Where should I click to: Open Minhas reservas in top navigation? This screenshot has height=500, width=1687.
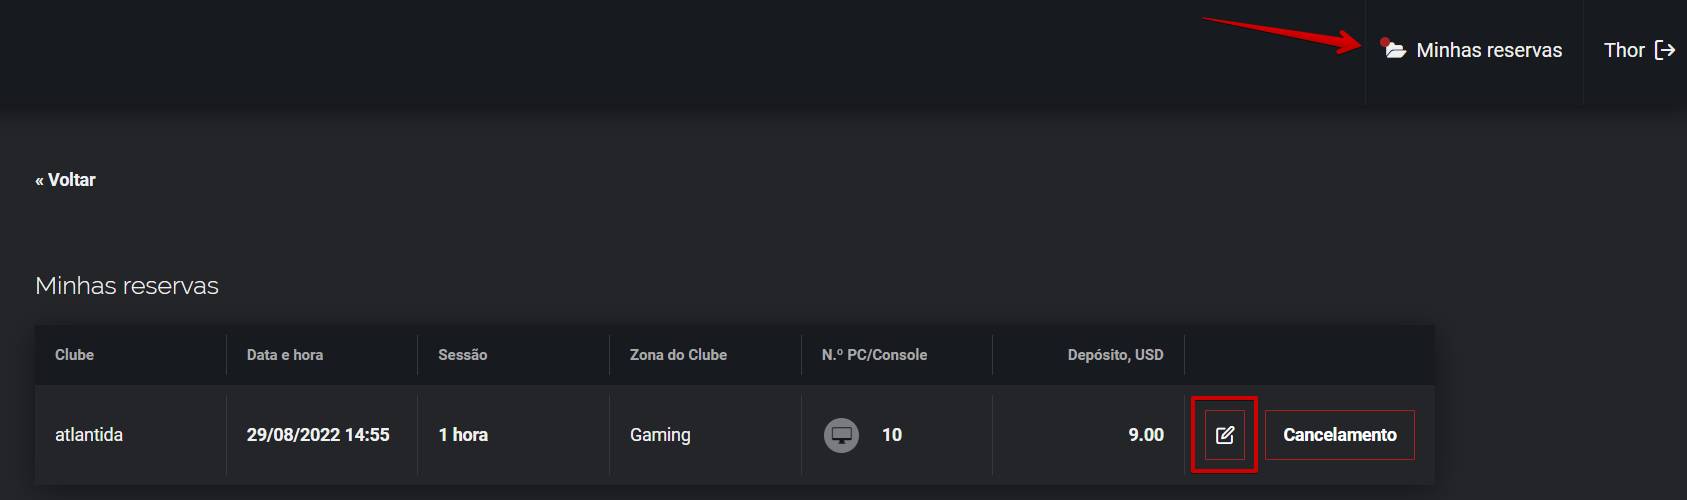[x=1488, y=50]
